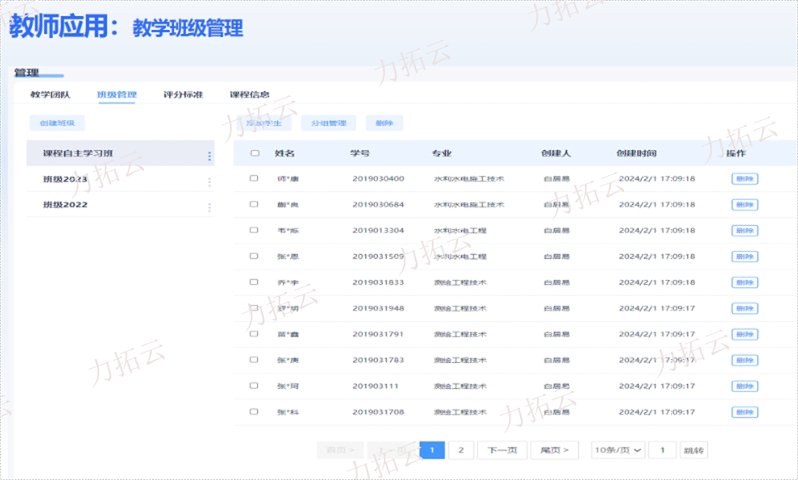Switch to the 教学团队 tab

(50, 95)
